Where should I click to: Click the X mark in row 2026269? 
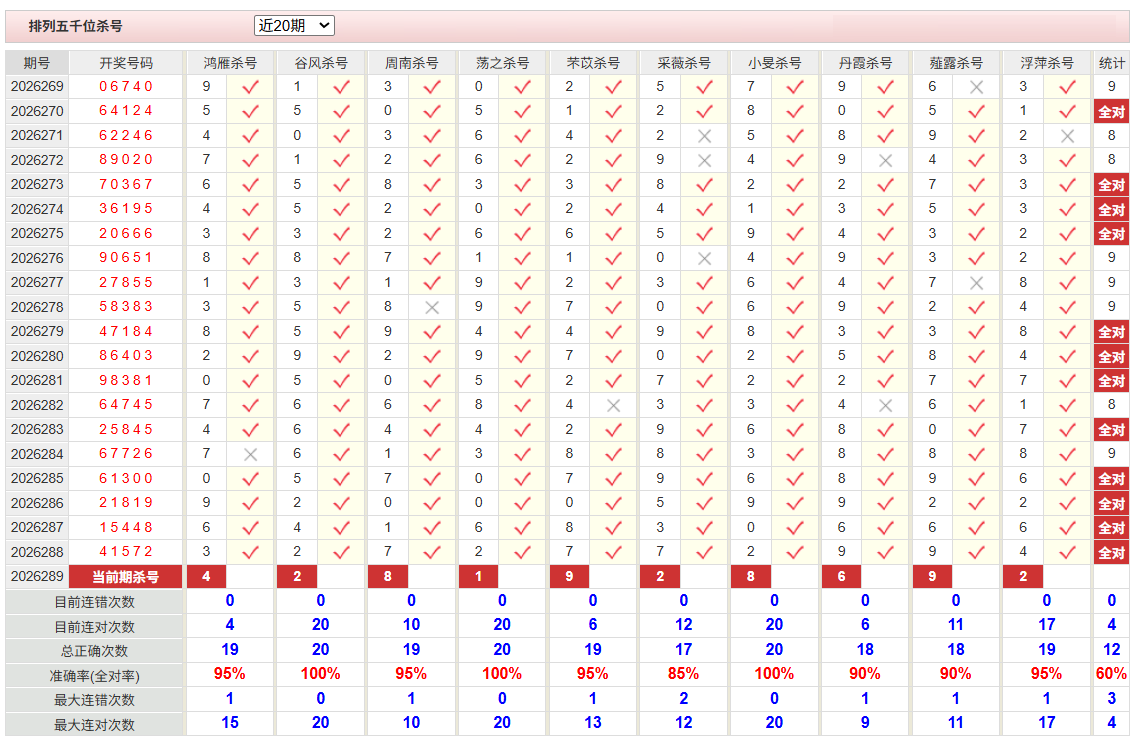tap(977, 87)
